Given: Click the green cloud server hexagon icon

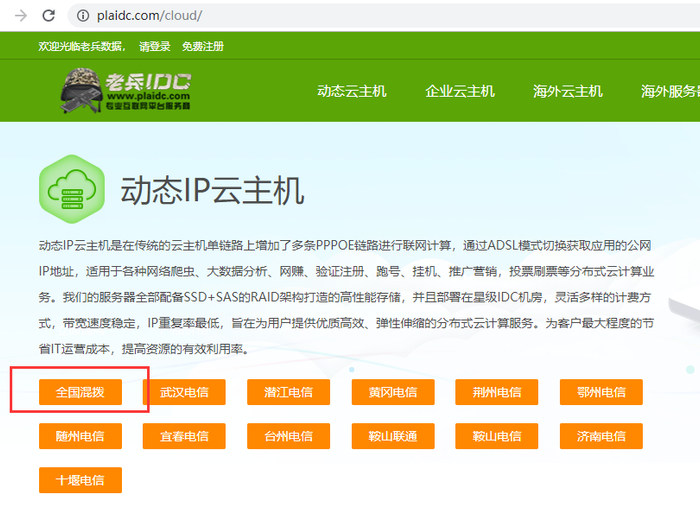Looking at the screenshot, I should (x=72, y=189).
